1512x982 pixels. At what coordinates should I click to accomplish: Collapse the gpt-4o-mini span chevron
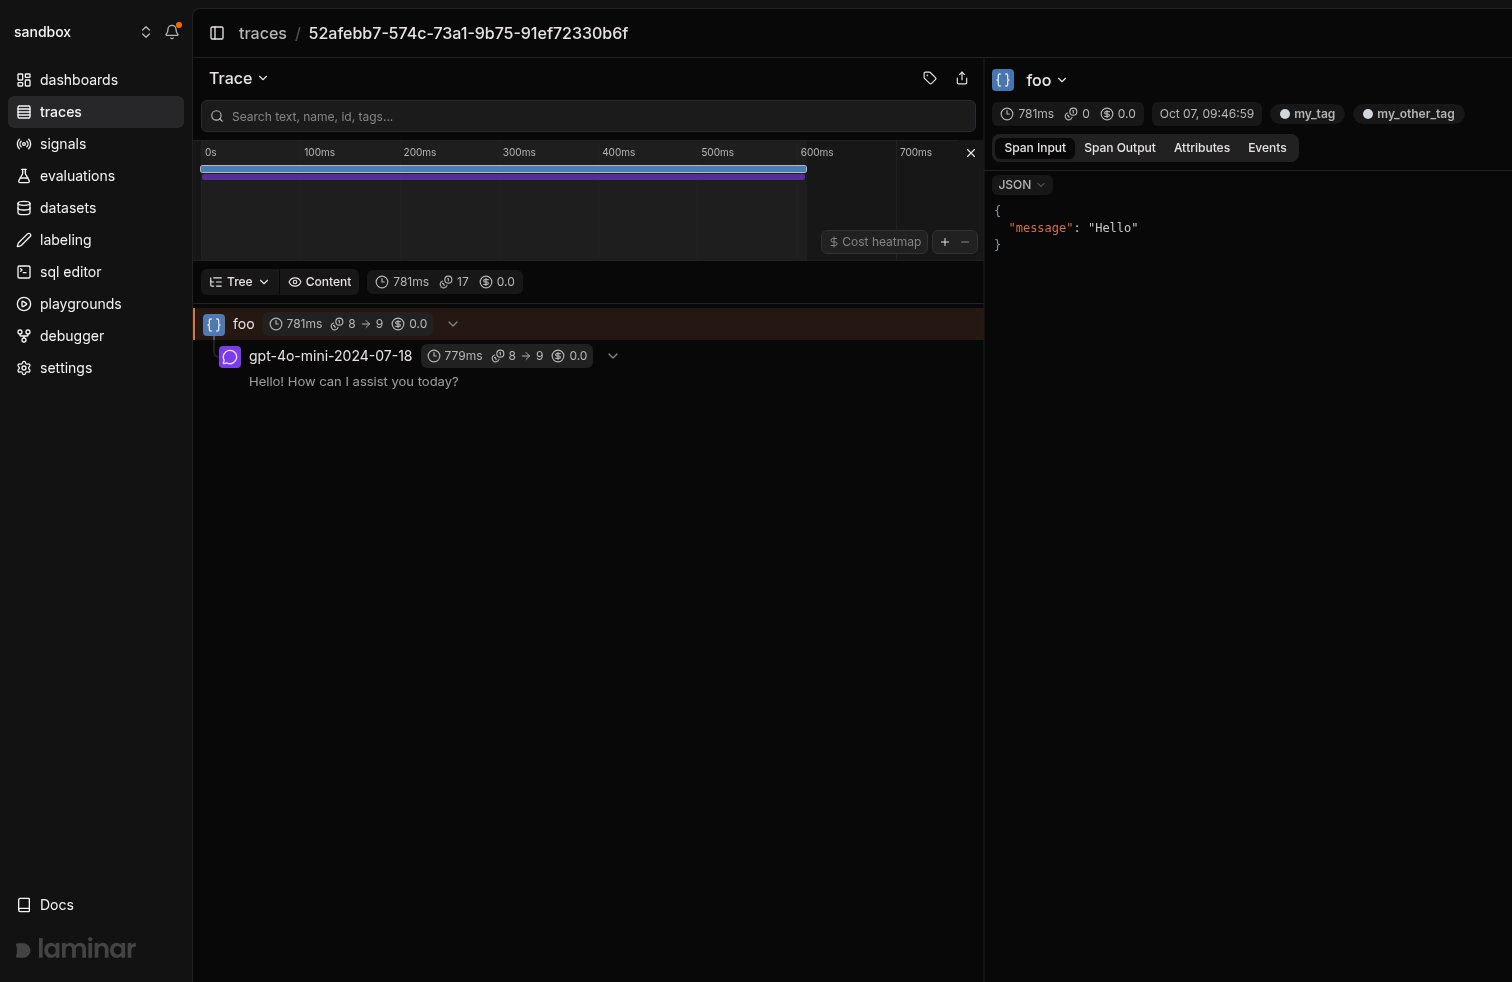coord(613,356)
